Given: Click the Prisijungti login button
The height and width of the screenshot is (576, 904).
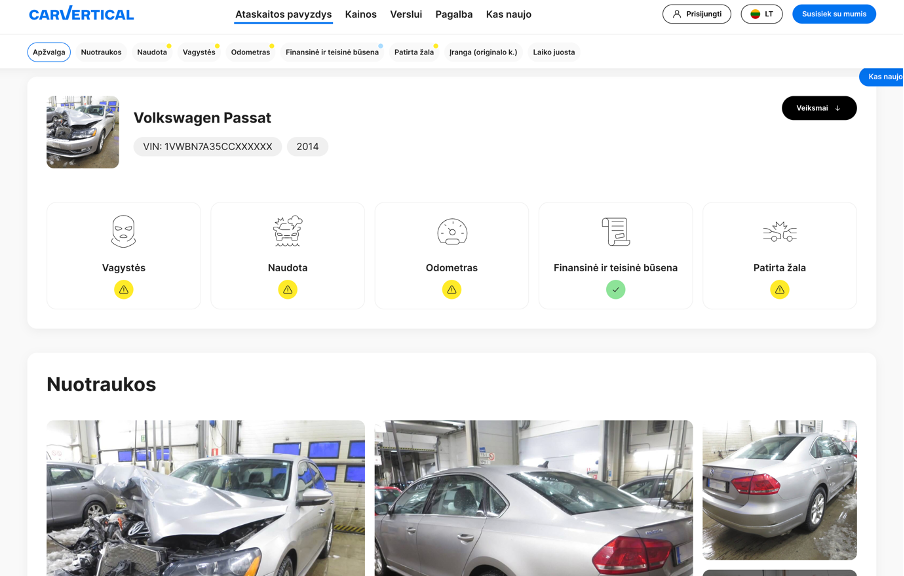Looking at the screenshot, I should 696,14.
